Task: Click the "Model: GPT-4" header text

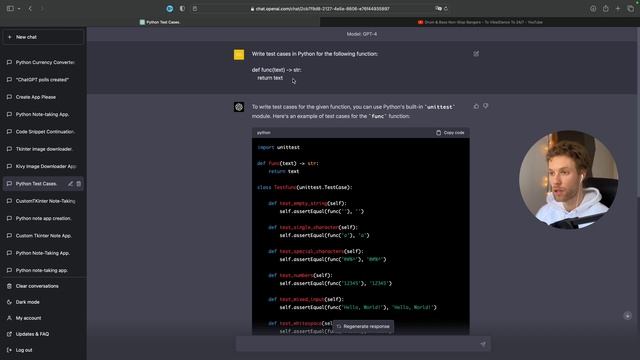Action: click(x=362, y=34)
